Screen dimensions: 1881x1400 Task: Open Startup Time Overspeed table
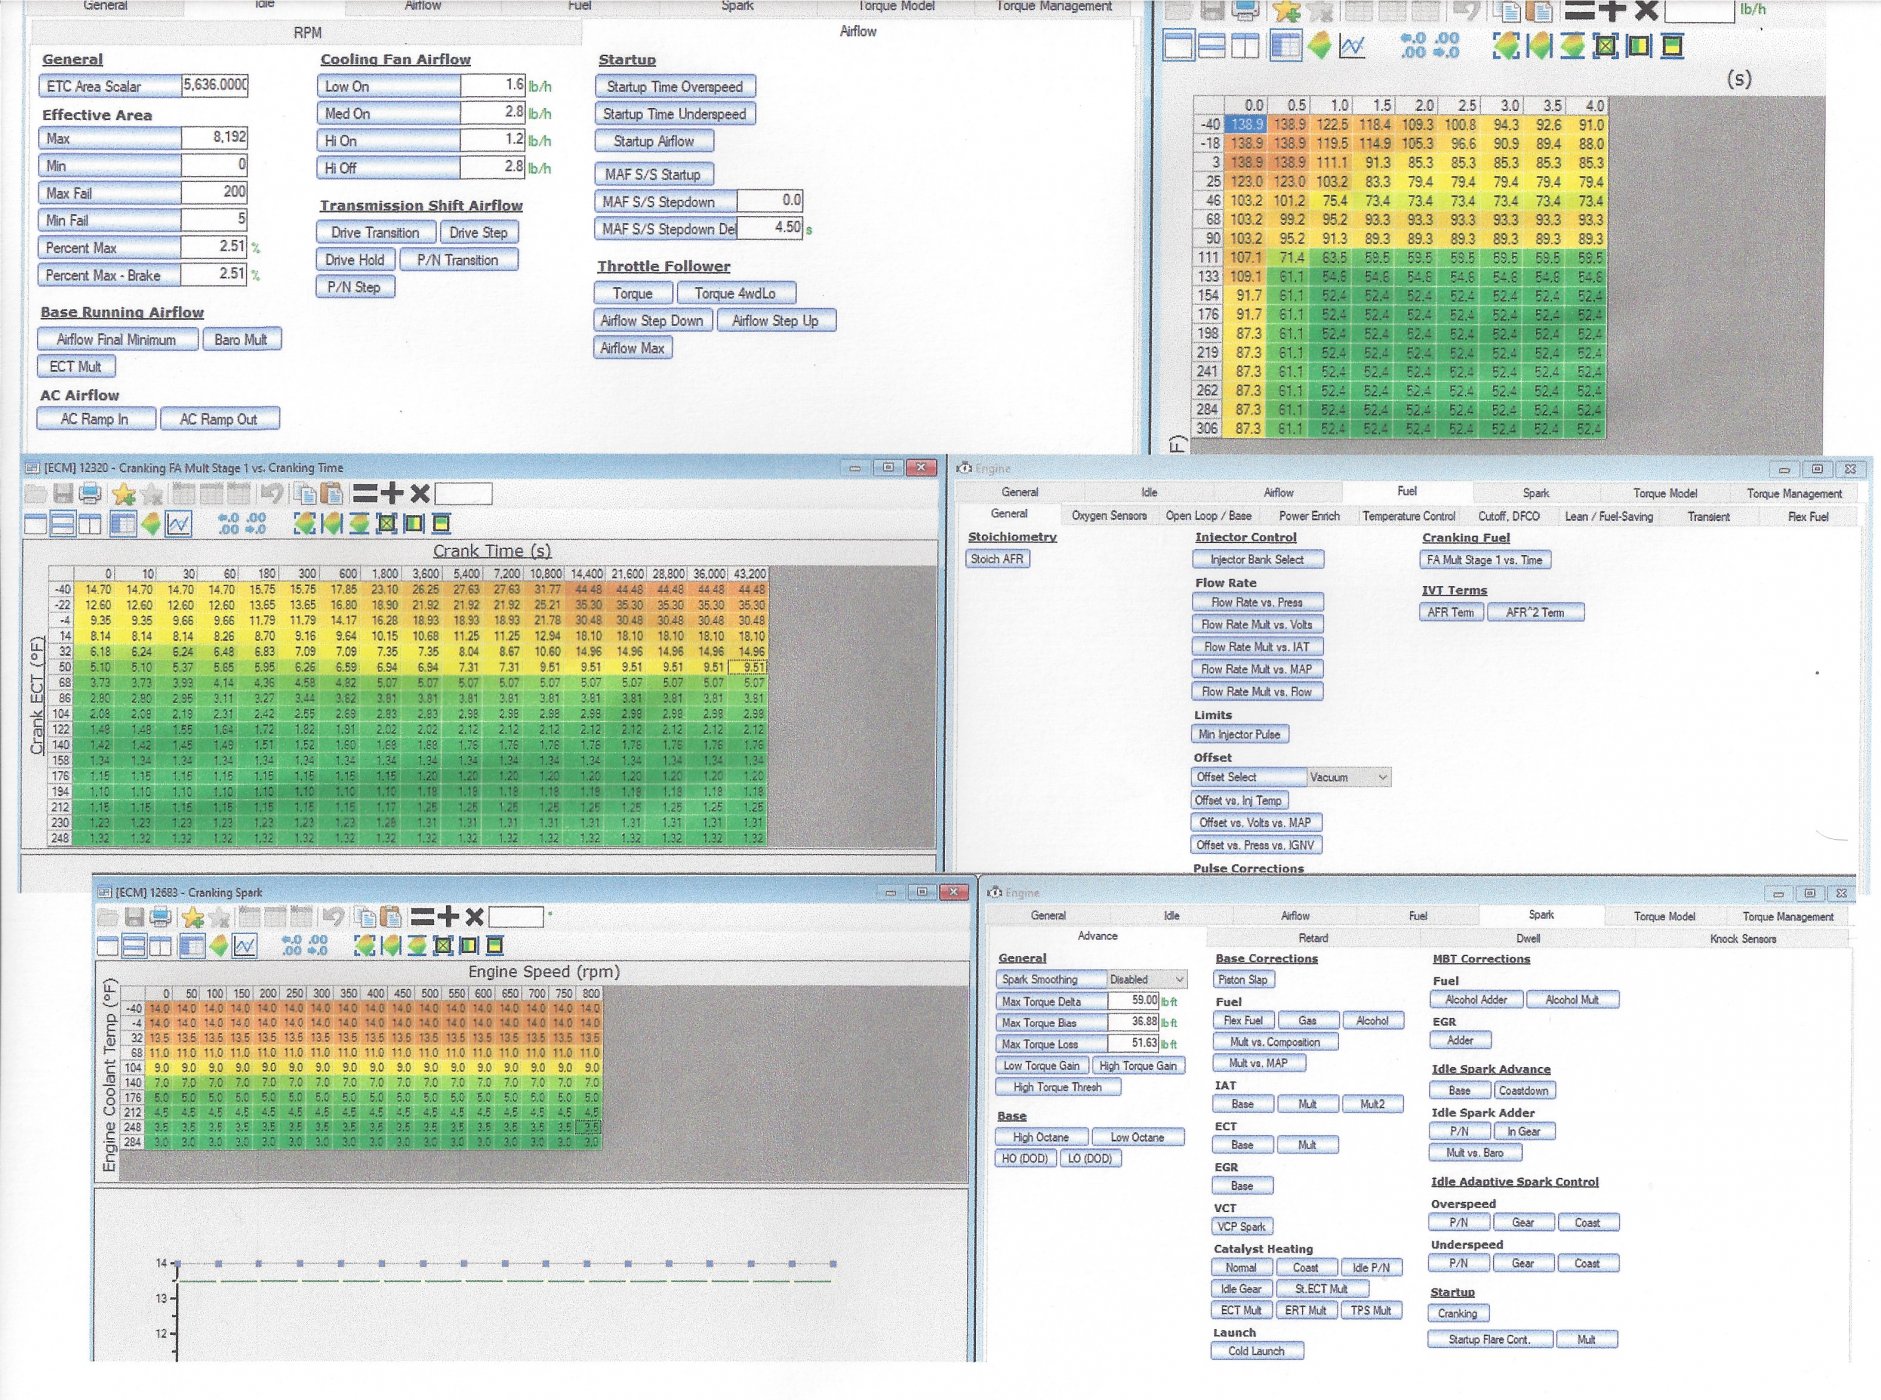(675, 87)
